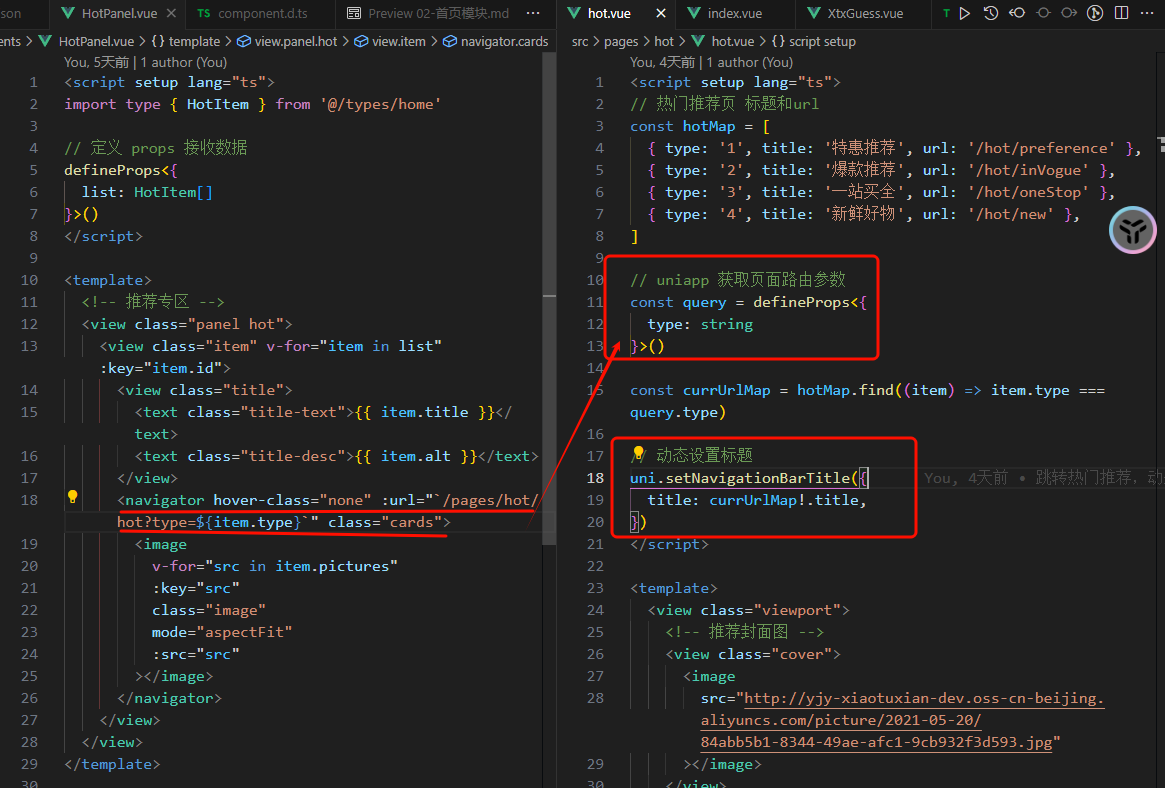Open More Actions menu of right editor group
Viewport: 1165px width, 788px height.
(x=1147, y=13)
